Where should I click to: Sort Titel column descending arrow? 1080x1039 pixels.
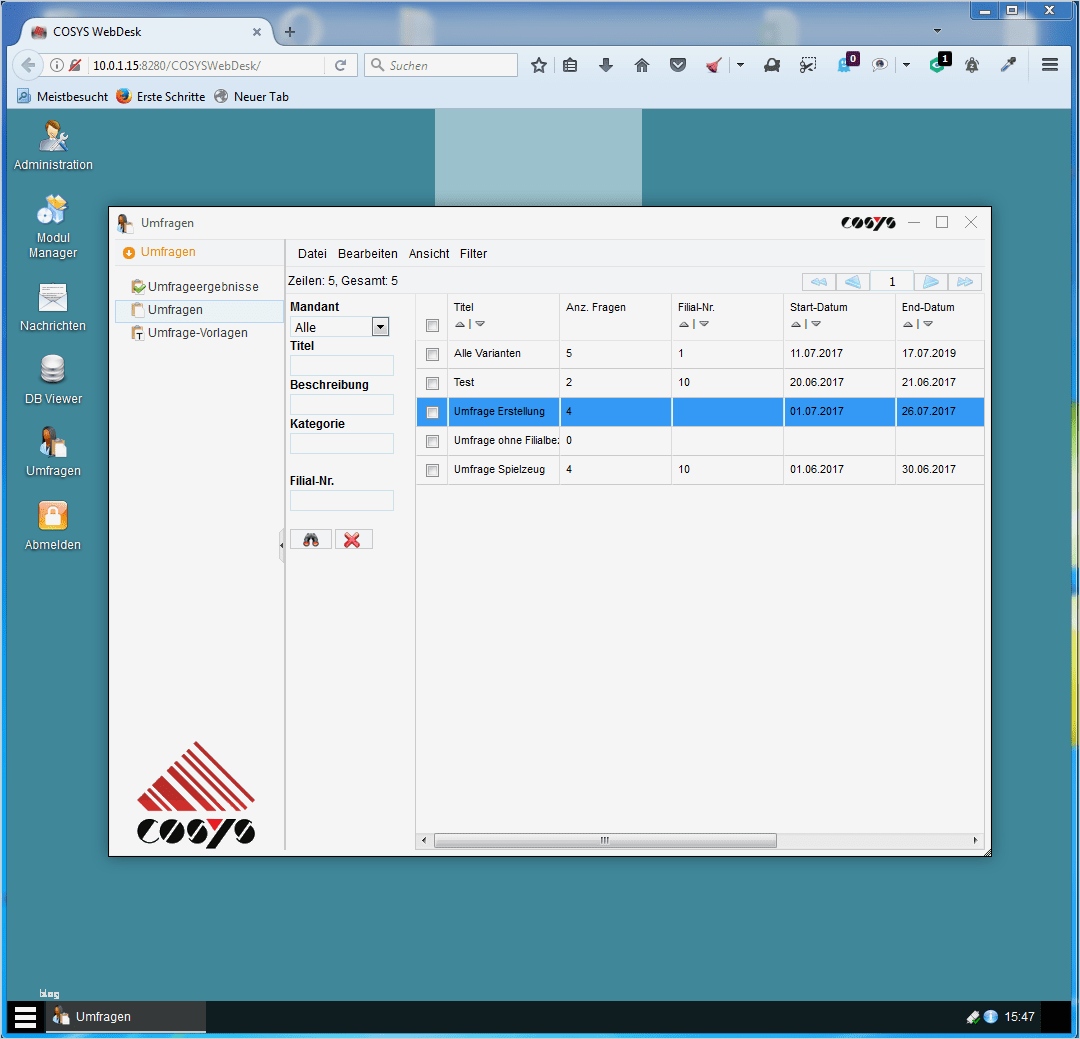click(480, 324)
